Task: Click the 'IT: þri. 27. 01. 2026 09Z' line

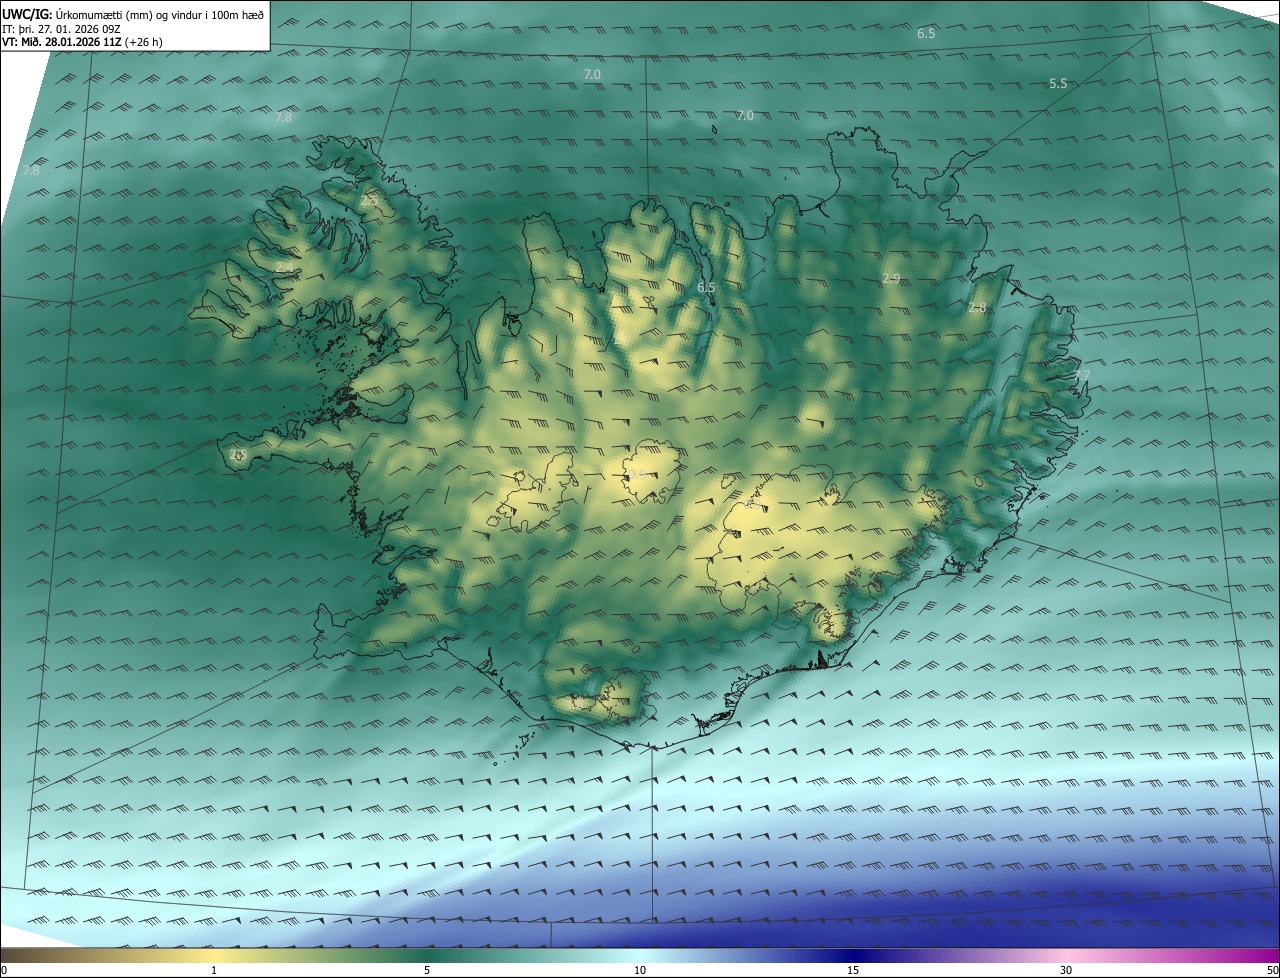Action: (x=62, y=28)
